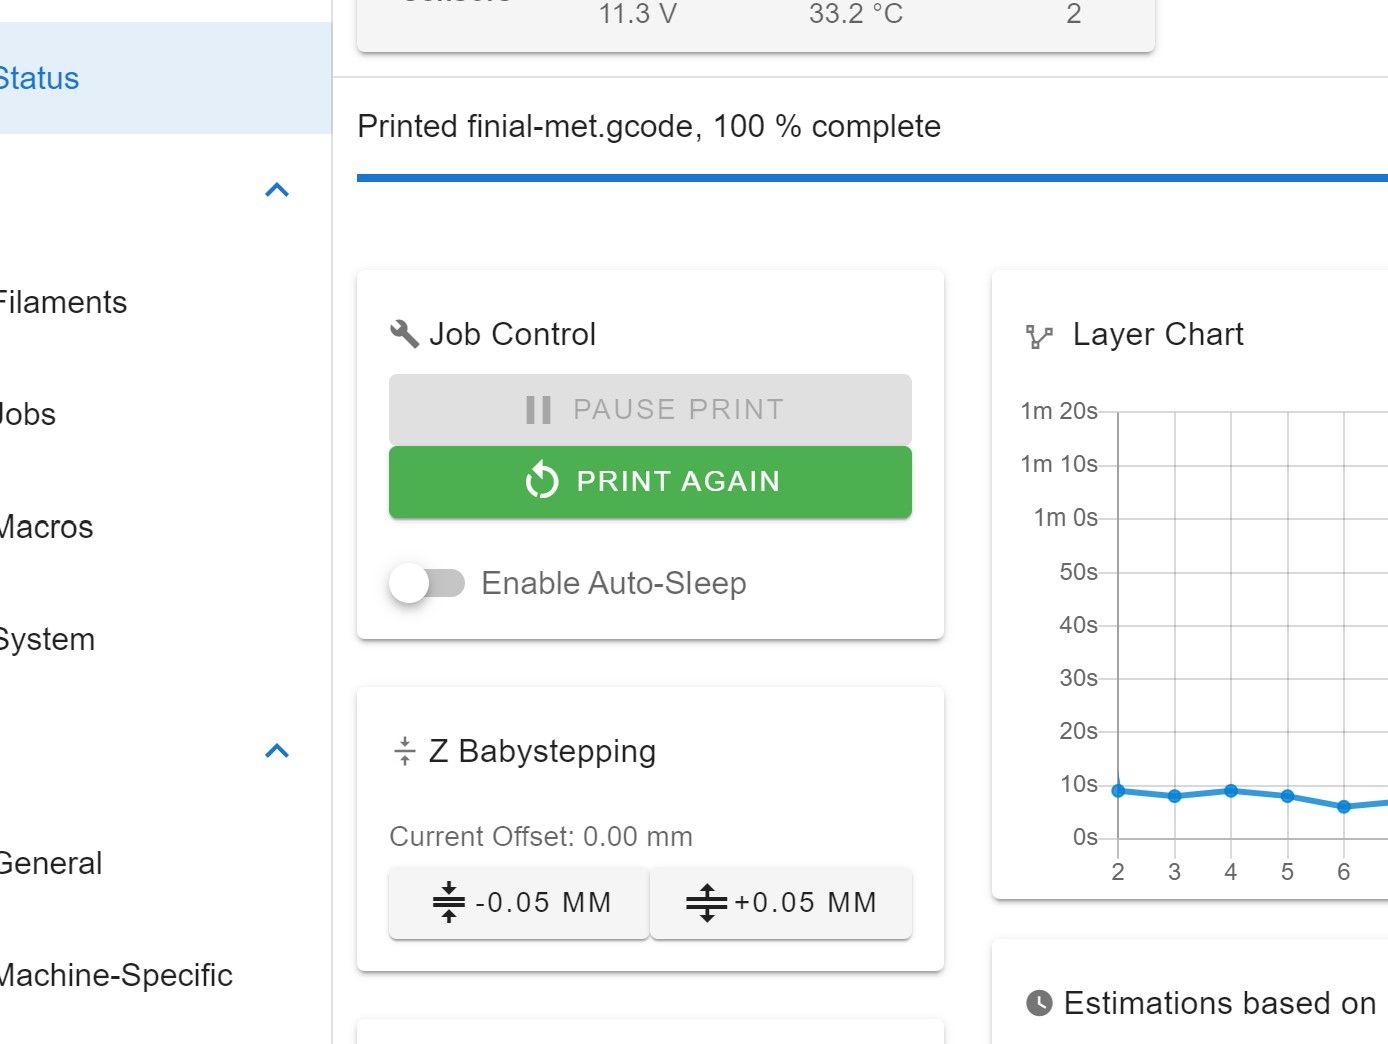The image size is (1388, 1044).
Task: Open Machine-Specific settings
Action: tap(116, 975)
